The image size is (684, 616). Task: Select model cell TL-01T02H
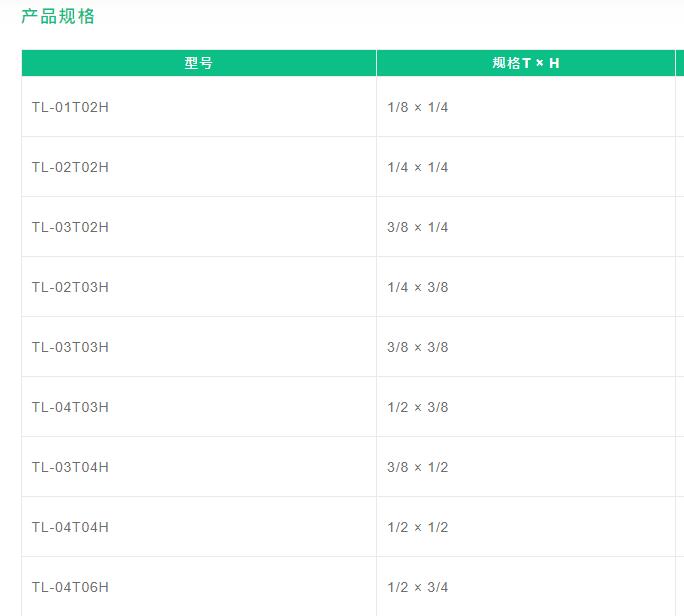coord(199,107)
